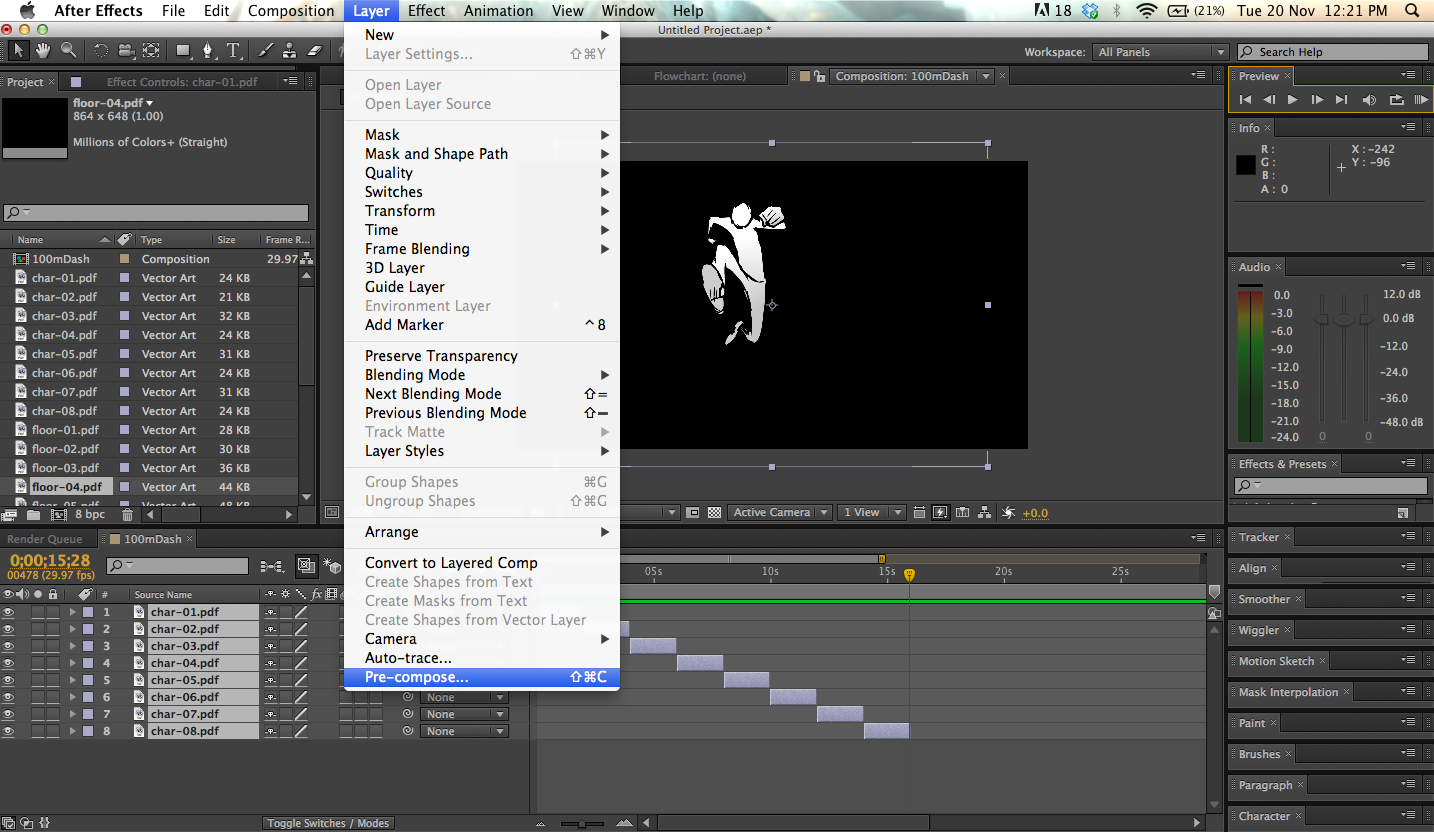Open the Active Camera dropdown

point(780,513)
